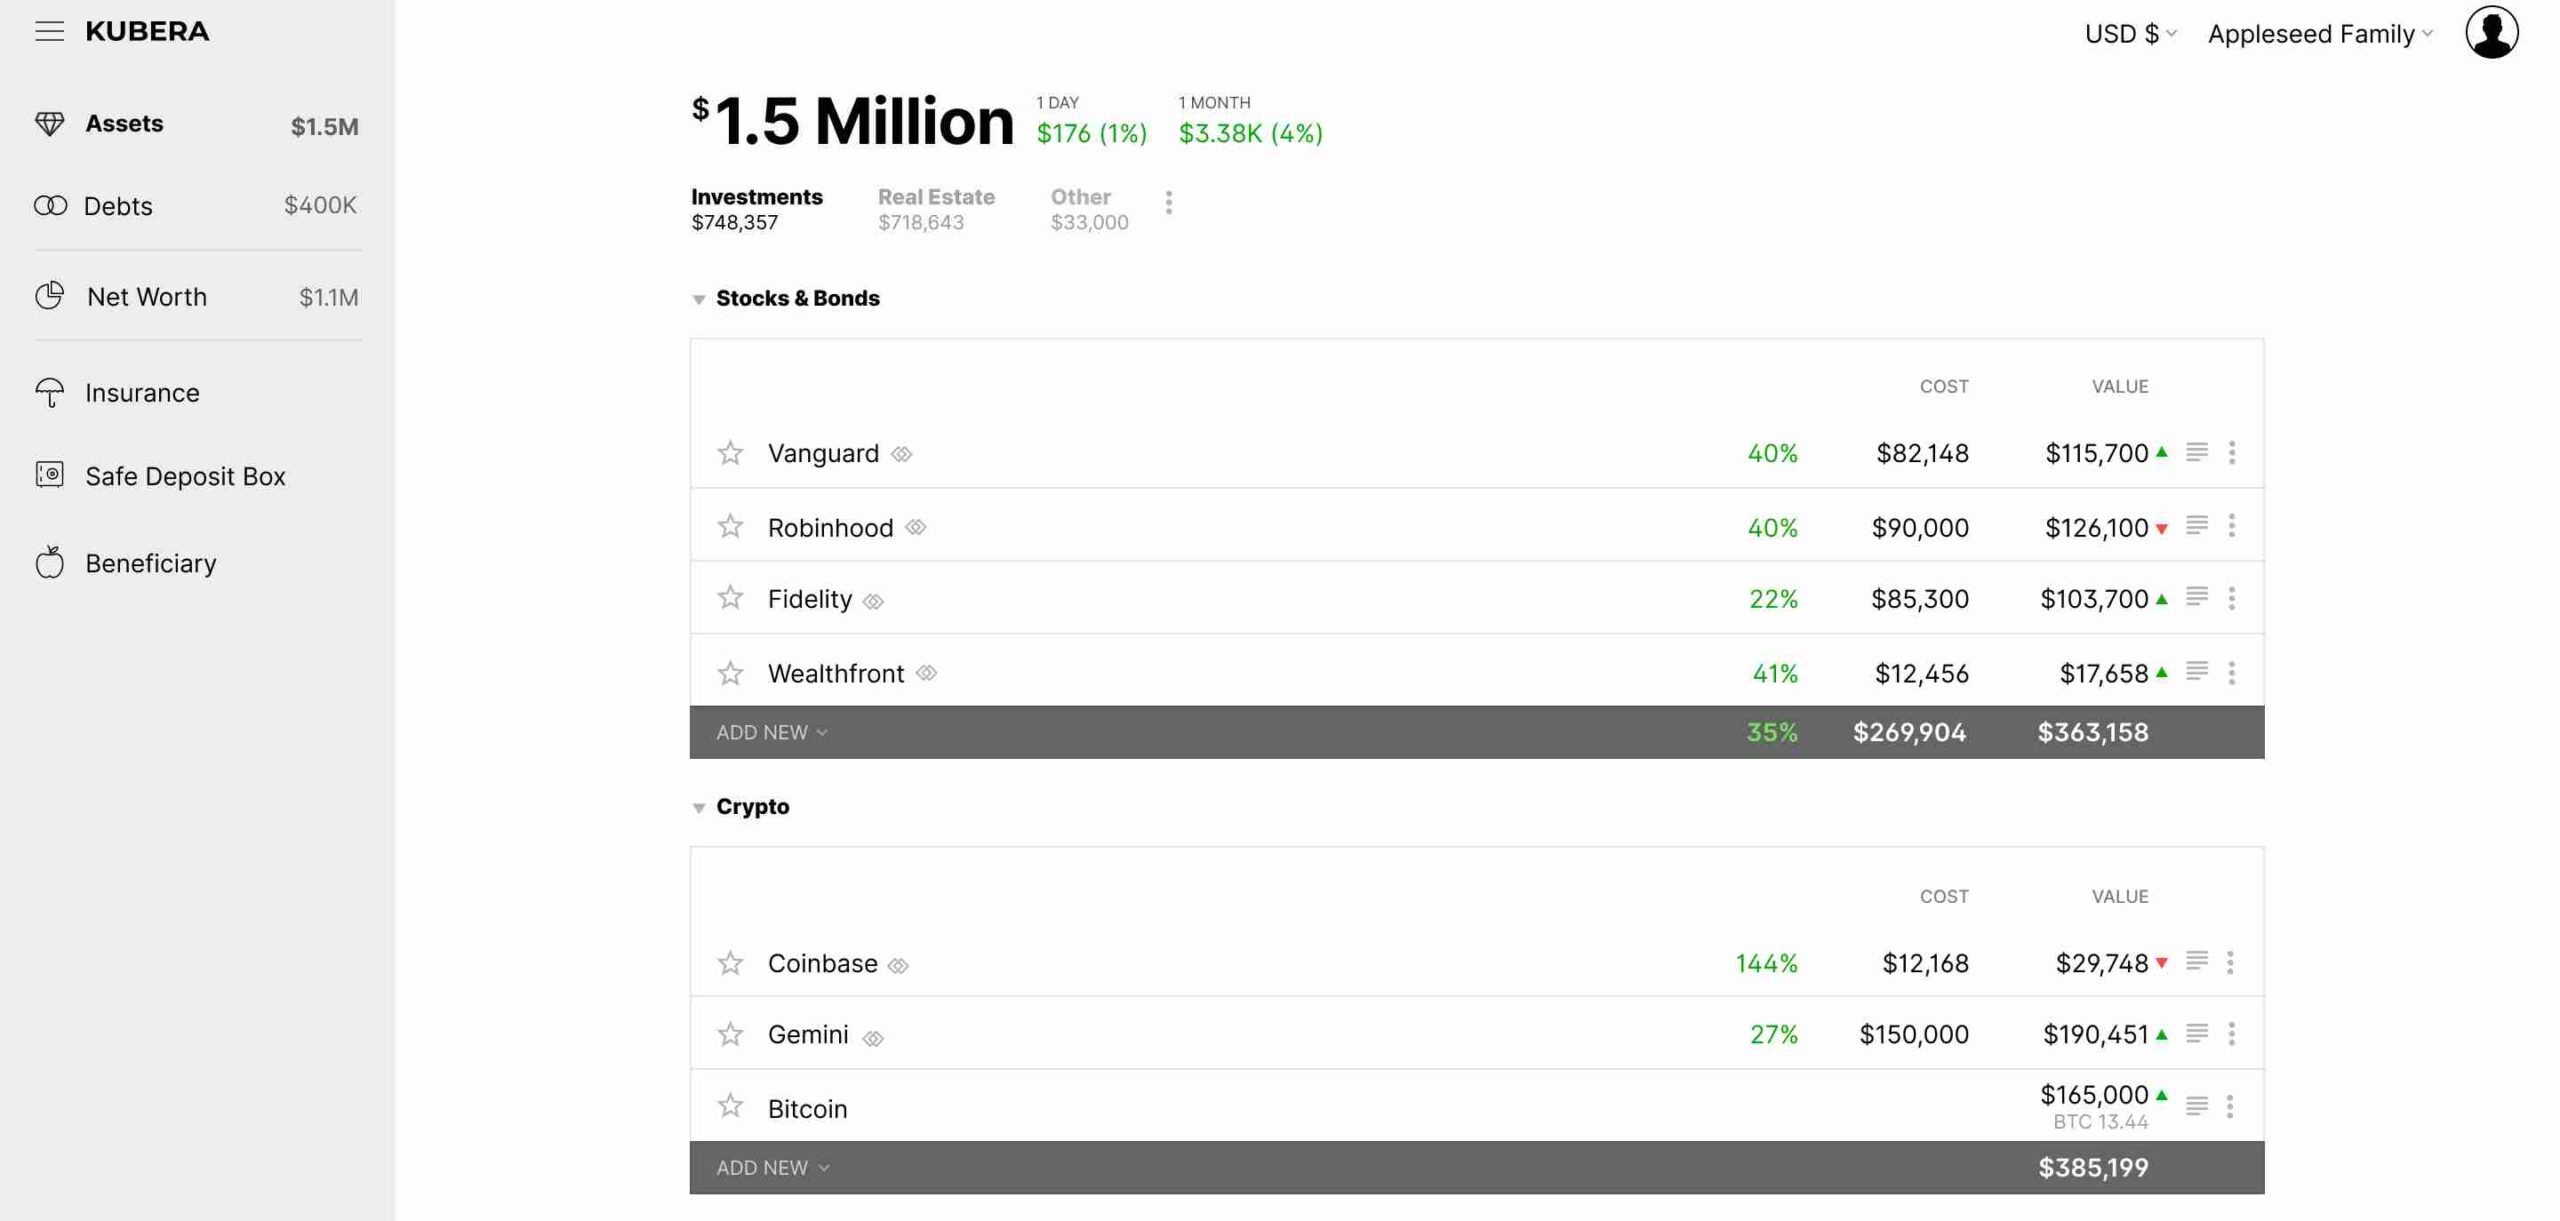Click the linked-account icon beside Coinbase

point(898,965)
